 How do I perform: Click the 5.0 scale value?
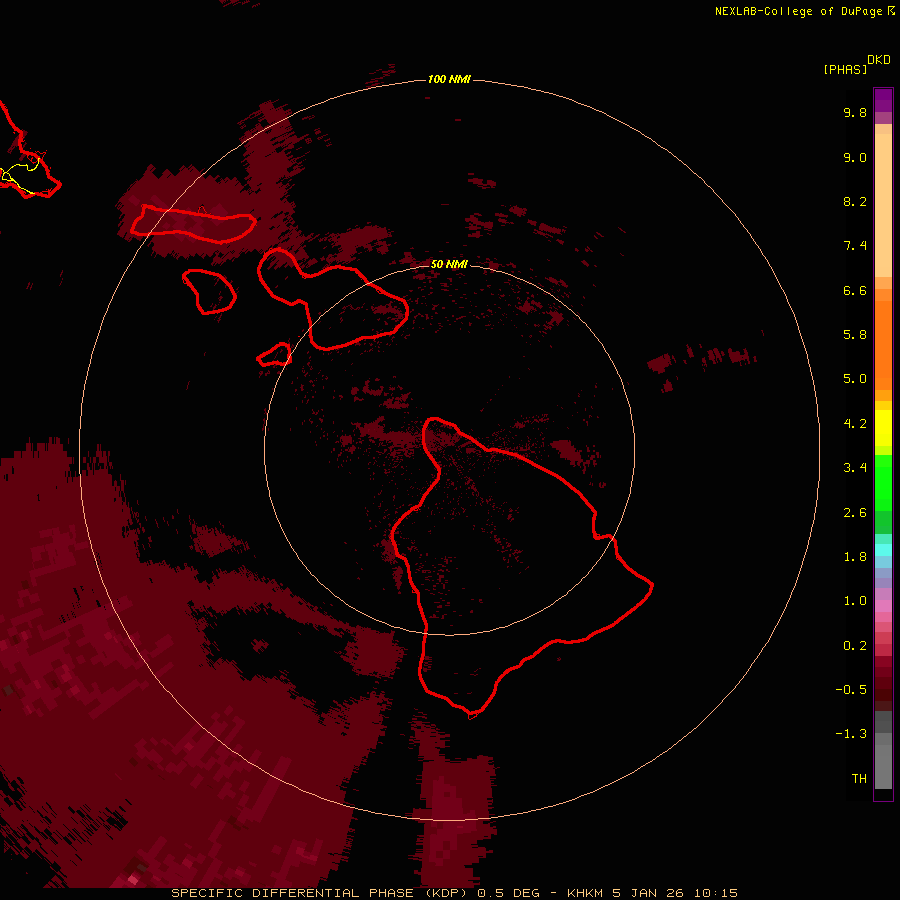(x=855, y=379)
